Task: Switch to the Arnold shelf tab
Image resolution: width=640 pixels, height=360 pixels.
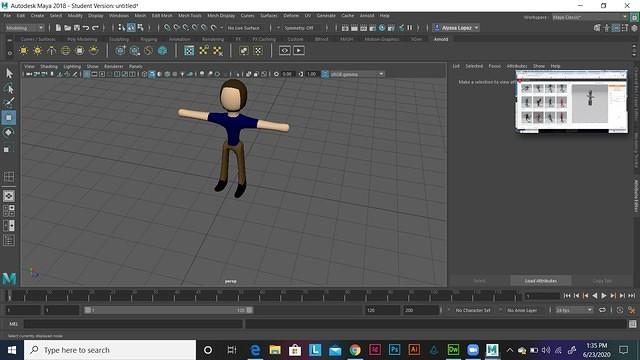Action: pyautogui.click(x=440, y=39)
